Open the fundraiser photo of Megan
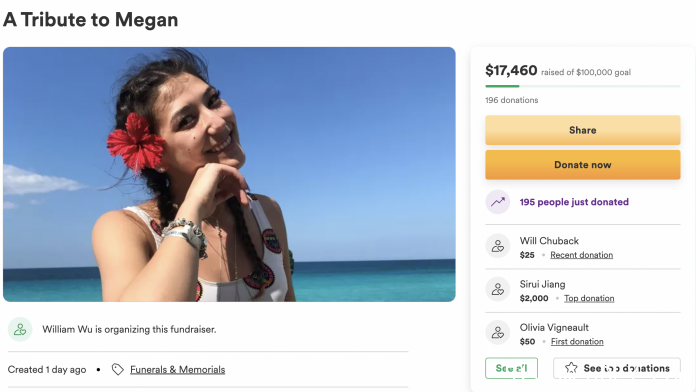Screen dimensions: 696x392 pyautogui.click(x=229, y=174)
